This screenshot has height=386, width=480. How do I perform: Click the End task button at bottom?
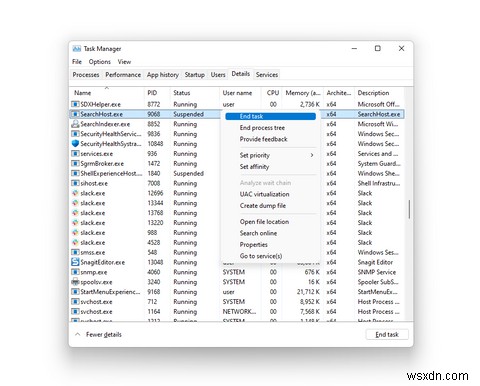pos(387,334)
